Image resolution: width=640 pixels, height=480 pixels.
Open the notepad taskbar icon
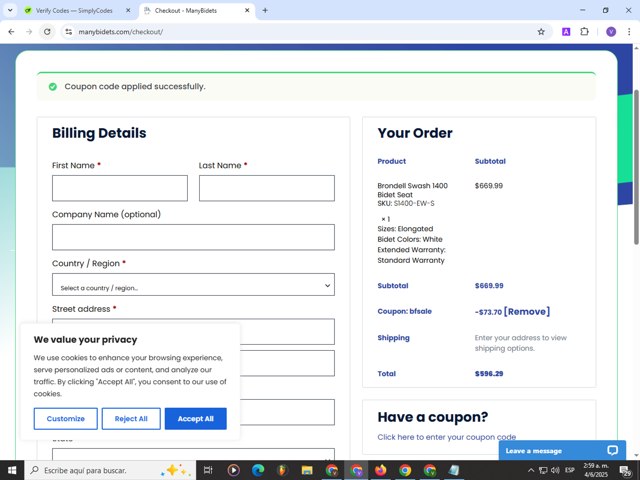pos(454,470)
